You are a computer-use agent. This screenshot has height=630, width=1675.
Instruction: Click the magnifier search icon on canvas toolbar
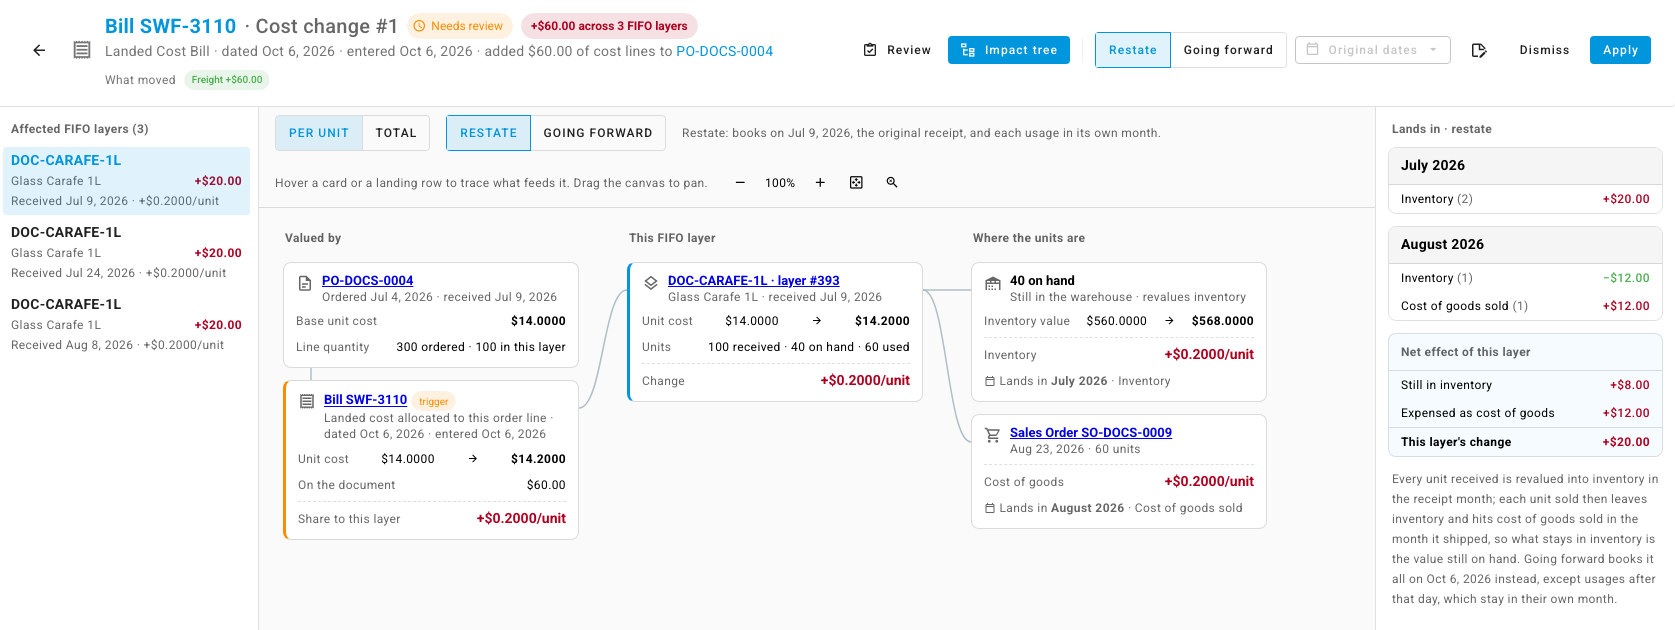pyautogui.click(x=892, y=183)
